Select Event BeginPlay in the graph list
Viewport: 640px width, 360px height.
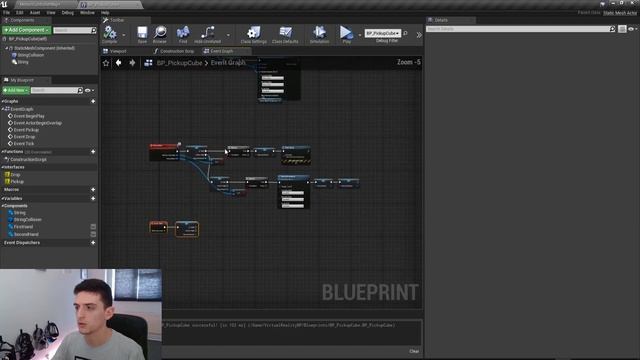(x=29, y=116)
